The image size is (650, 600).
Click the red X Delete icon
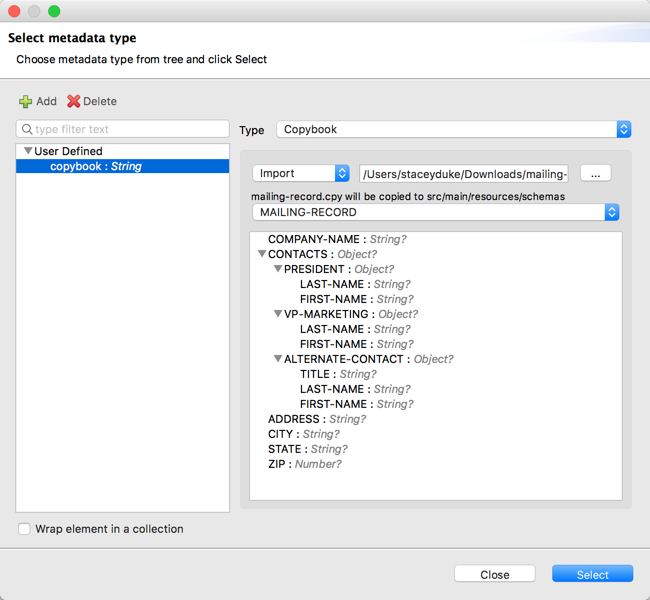click(x=73, y=101)
